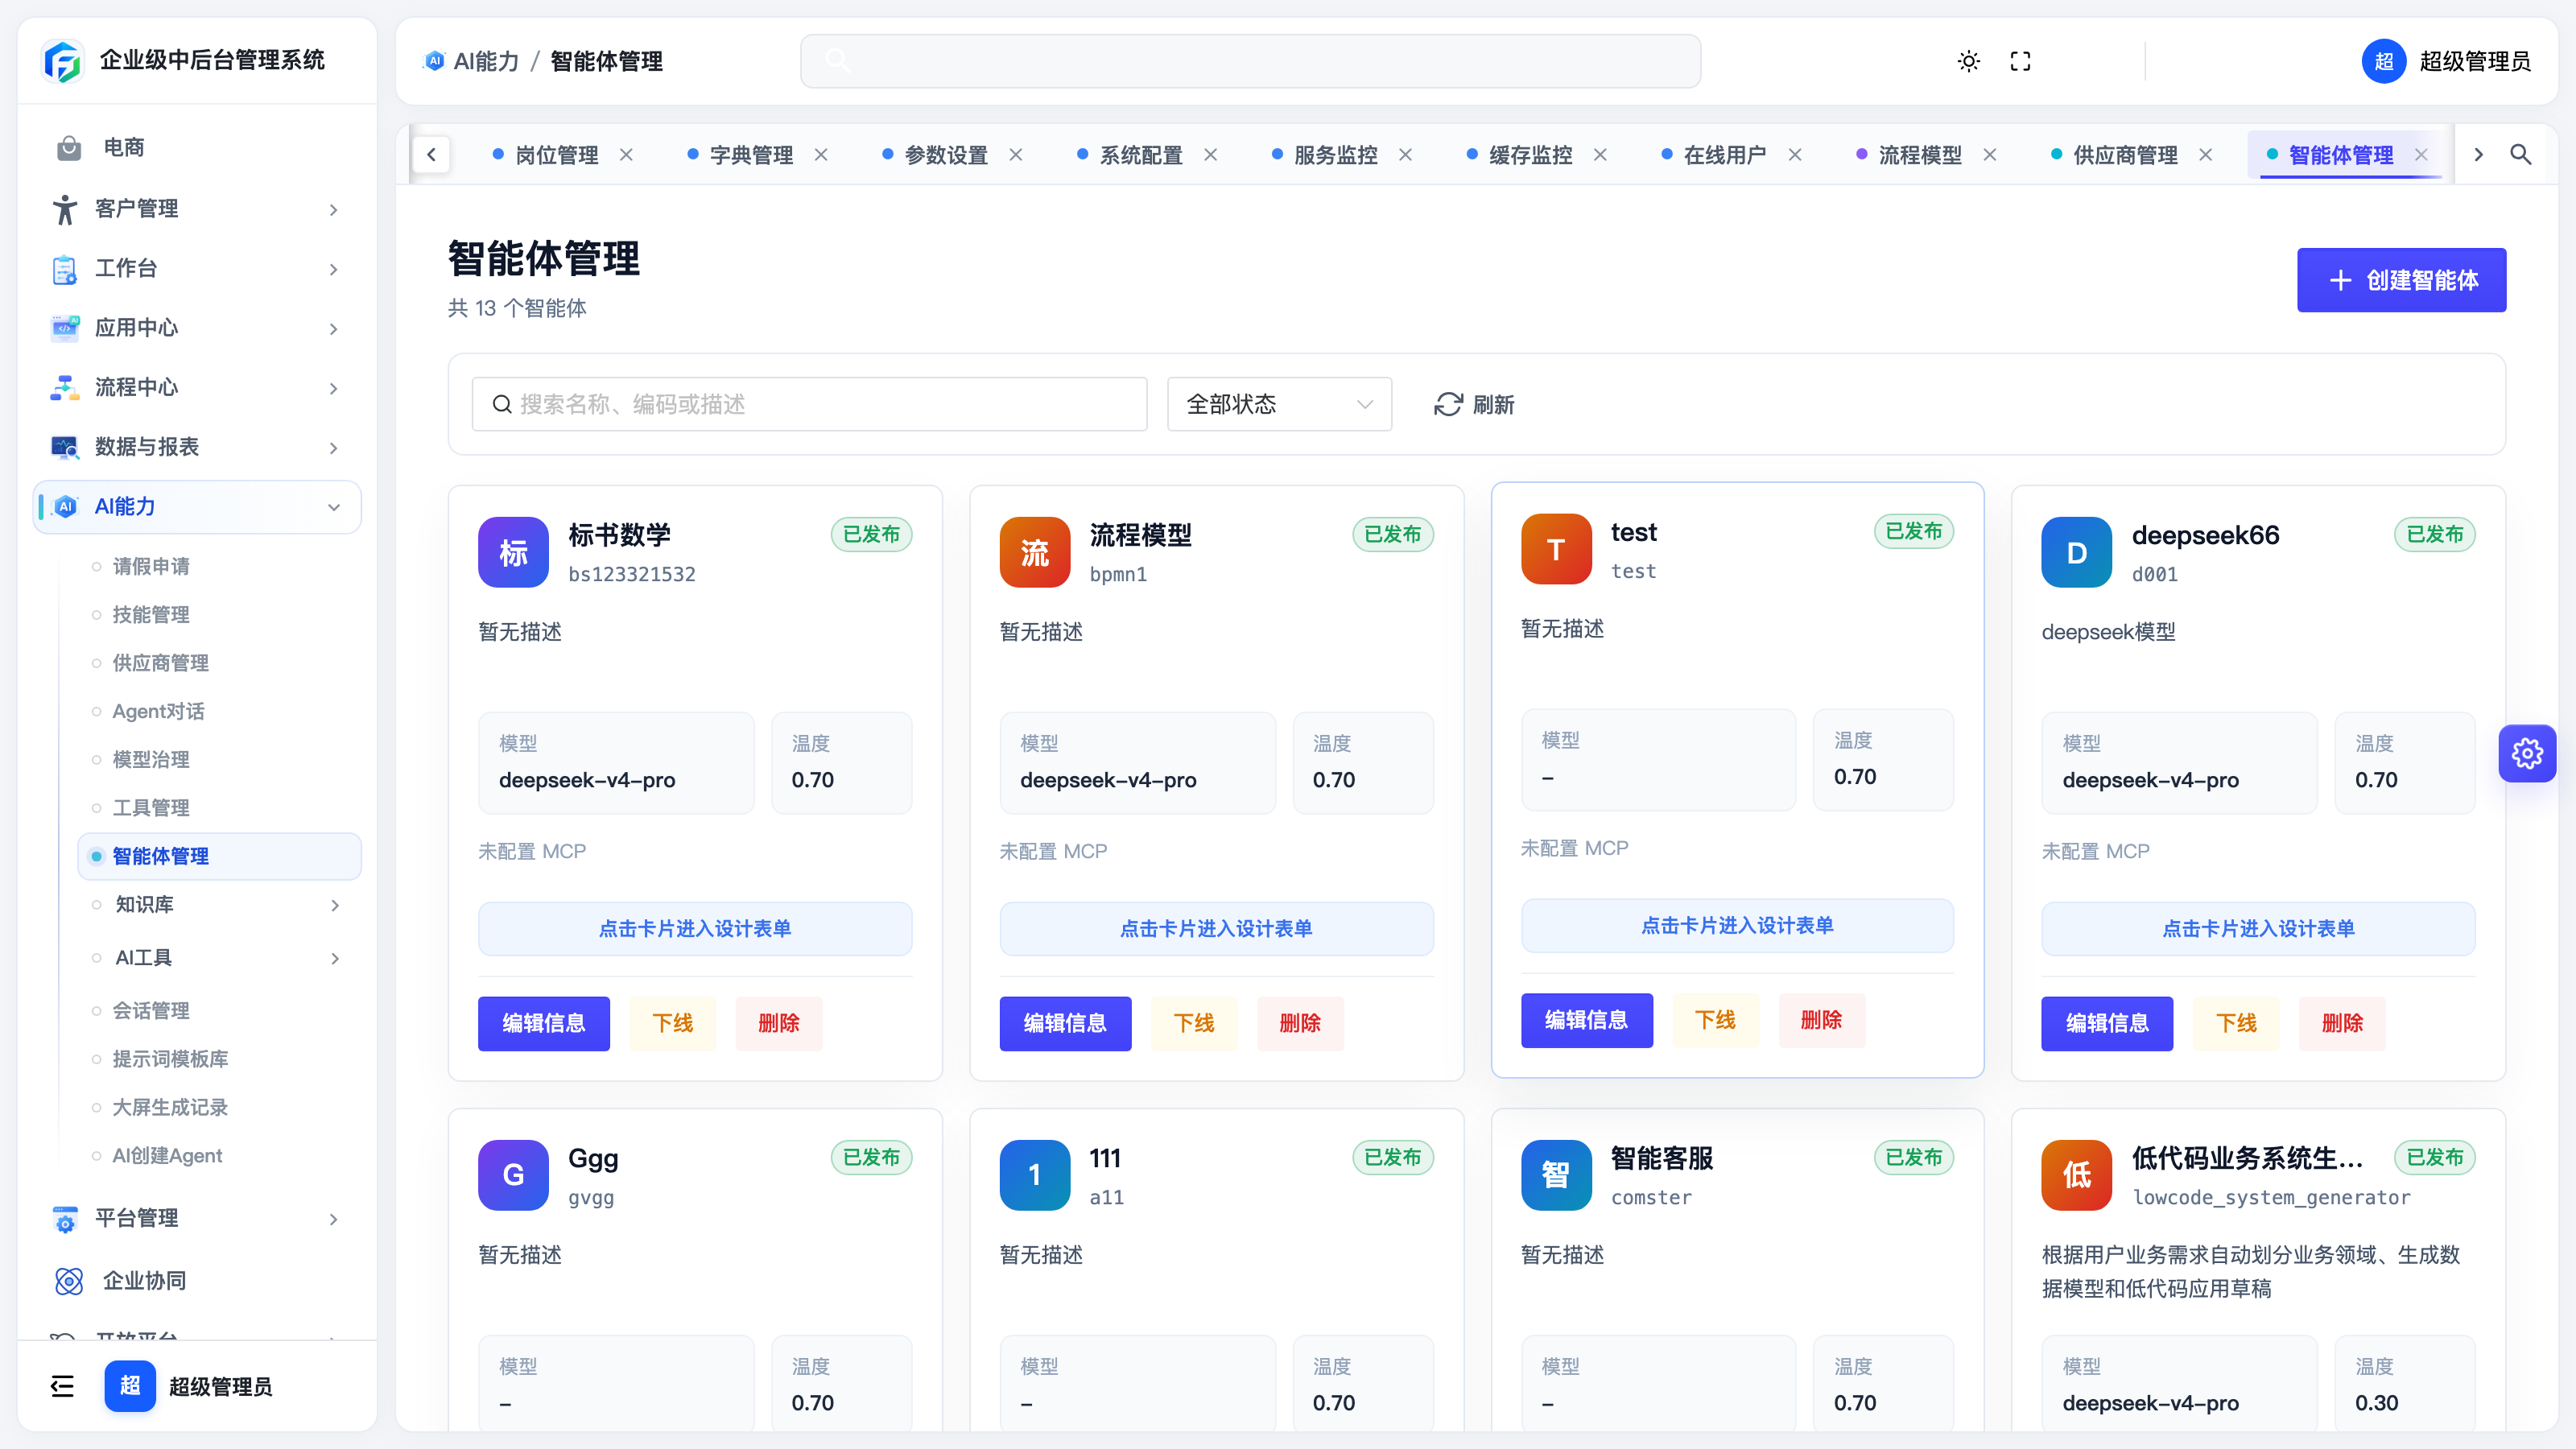Click the agent search input field
This screenshot has width=2576, height=1449.
click(809, 404)
